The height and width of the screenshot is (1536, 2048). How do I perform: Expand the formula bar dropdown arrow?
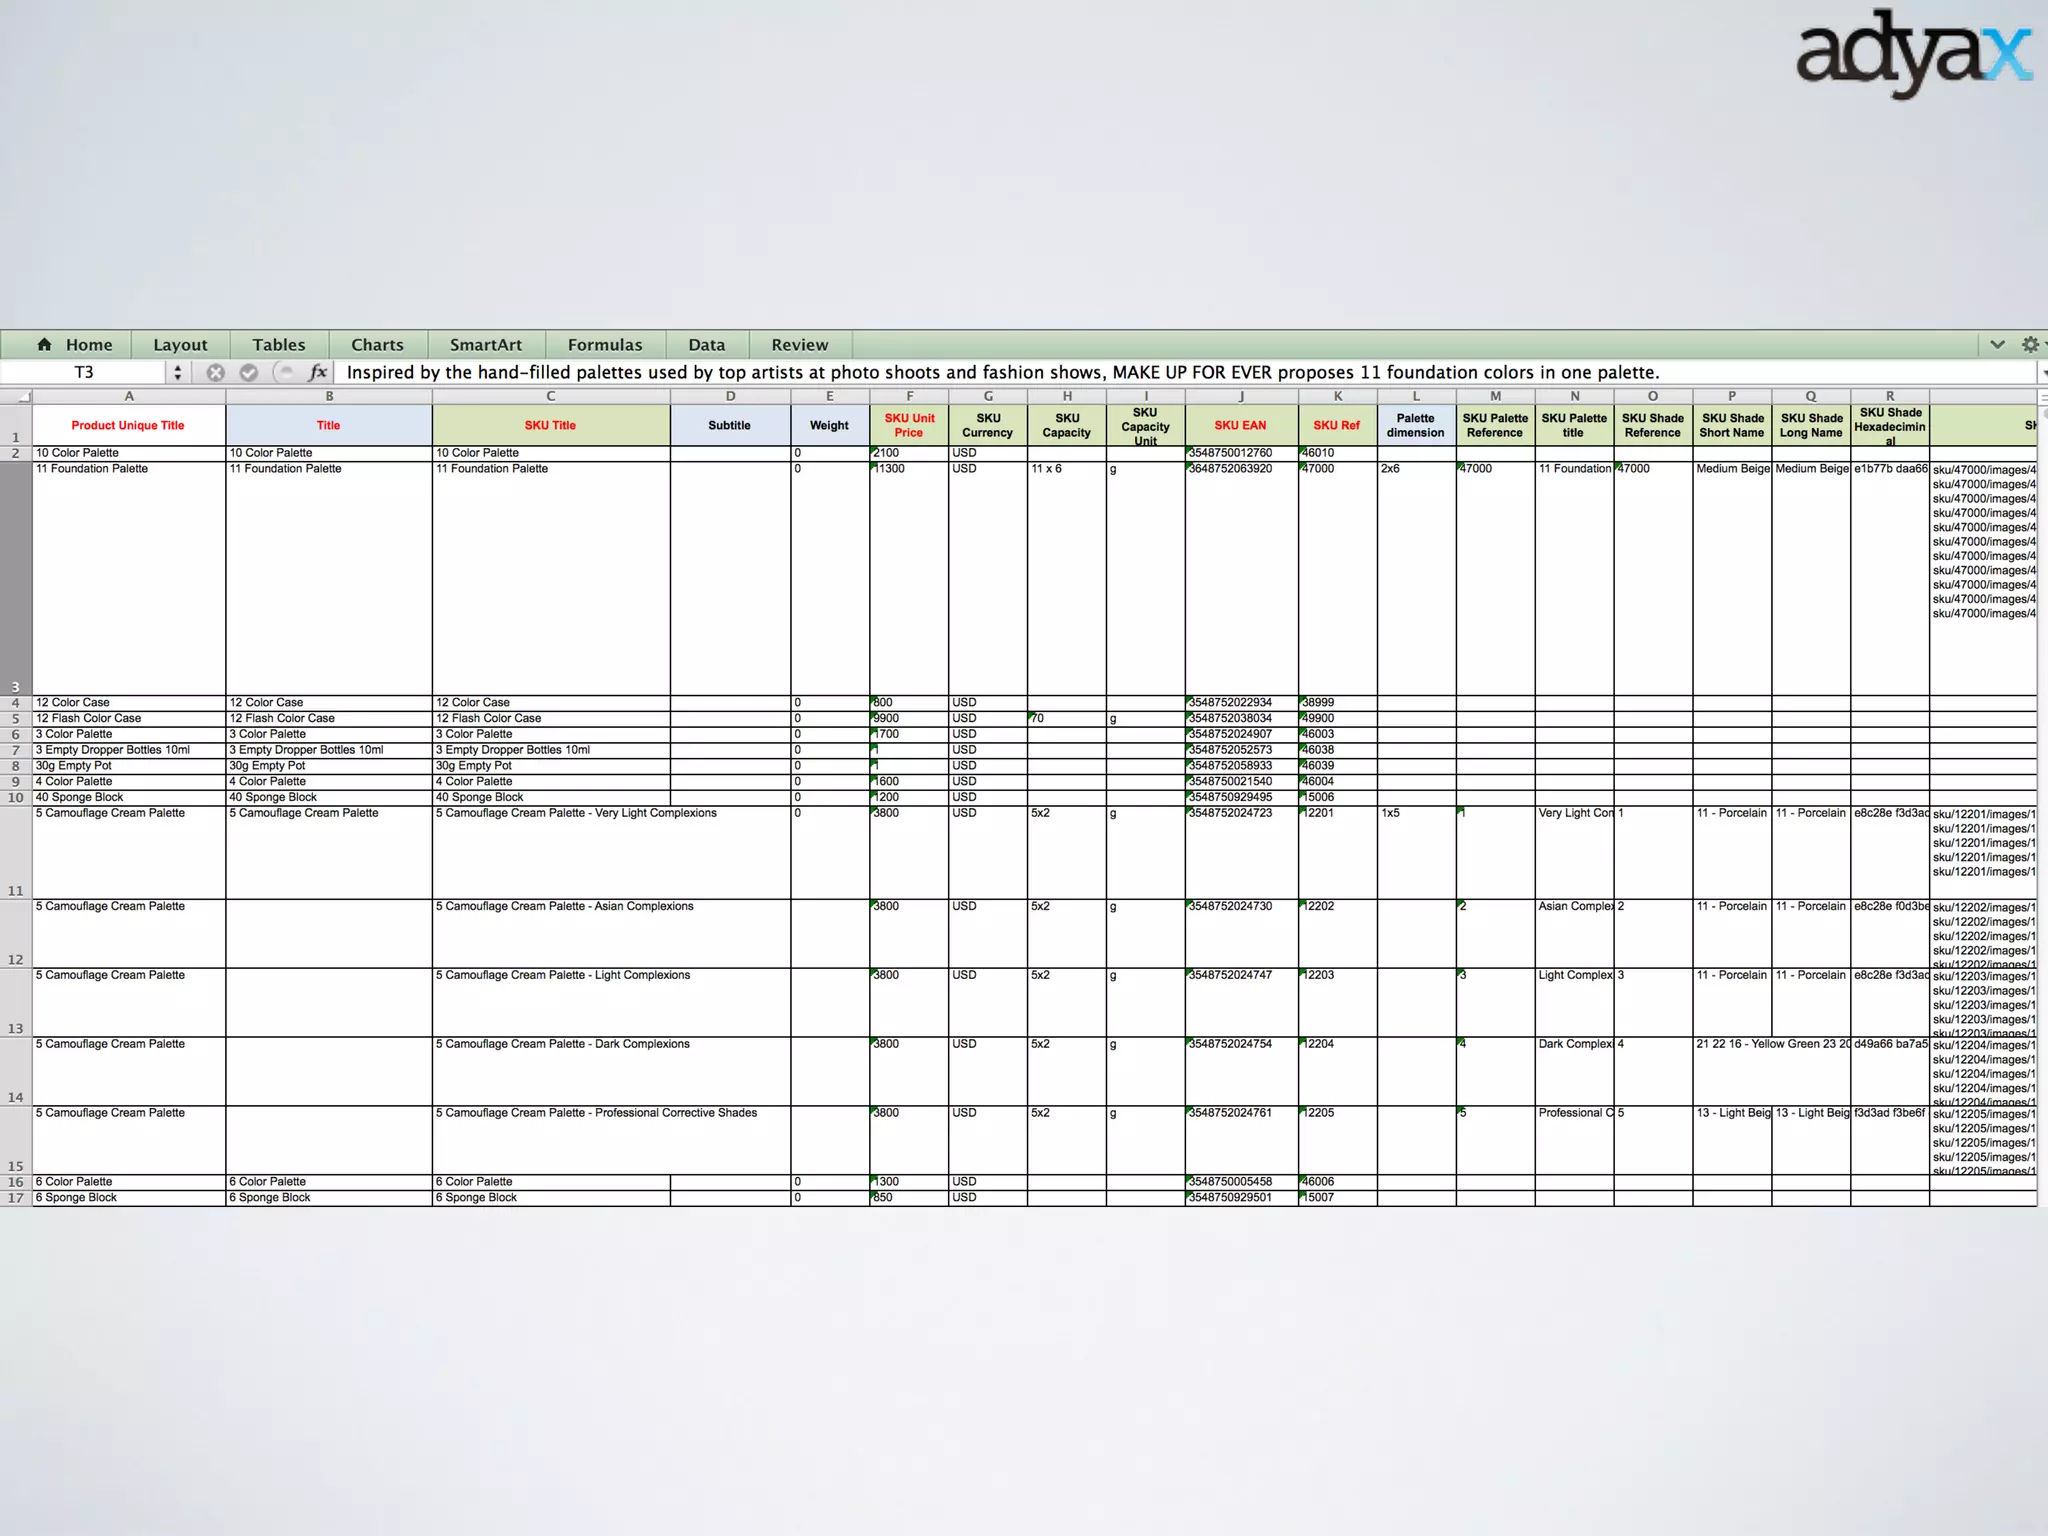(2042, 372)
